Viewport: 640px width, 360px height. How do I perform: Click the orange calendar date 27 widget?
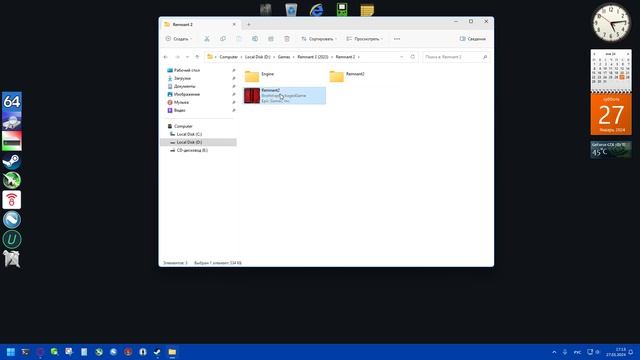point(611,115)
